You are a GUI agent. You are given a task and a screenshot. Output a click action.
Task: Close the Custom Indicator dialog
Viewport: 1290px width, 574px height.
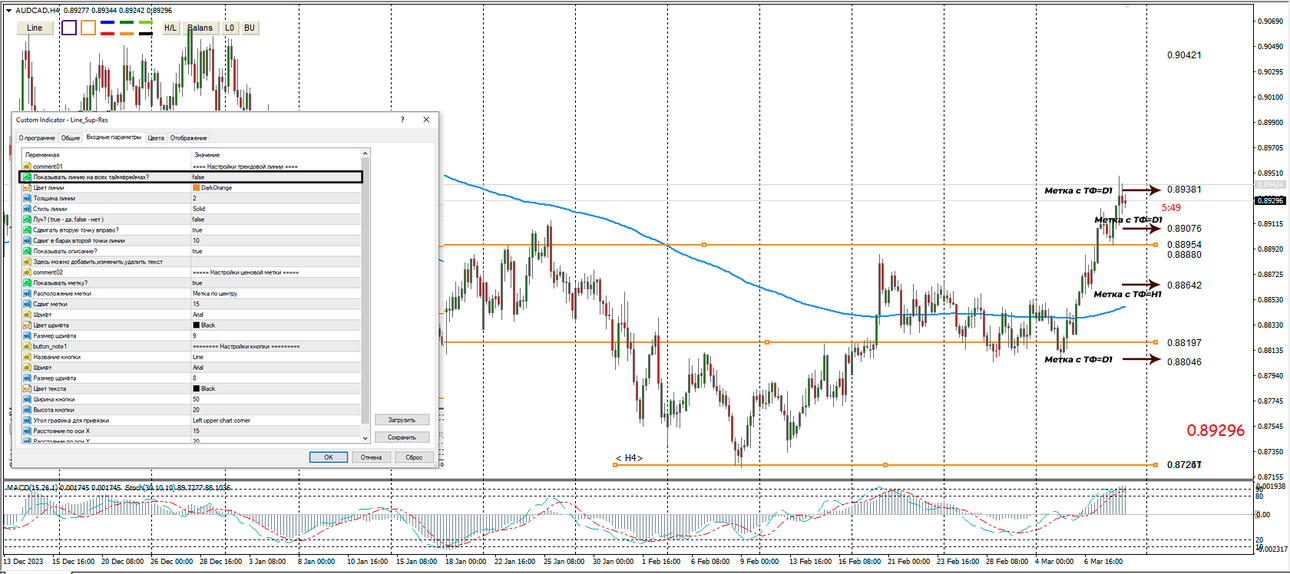tap(425, 119)
